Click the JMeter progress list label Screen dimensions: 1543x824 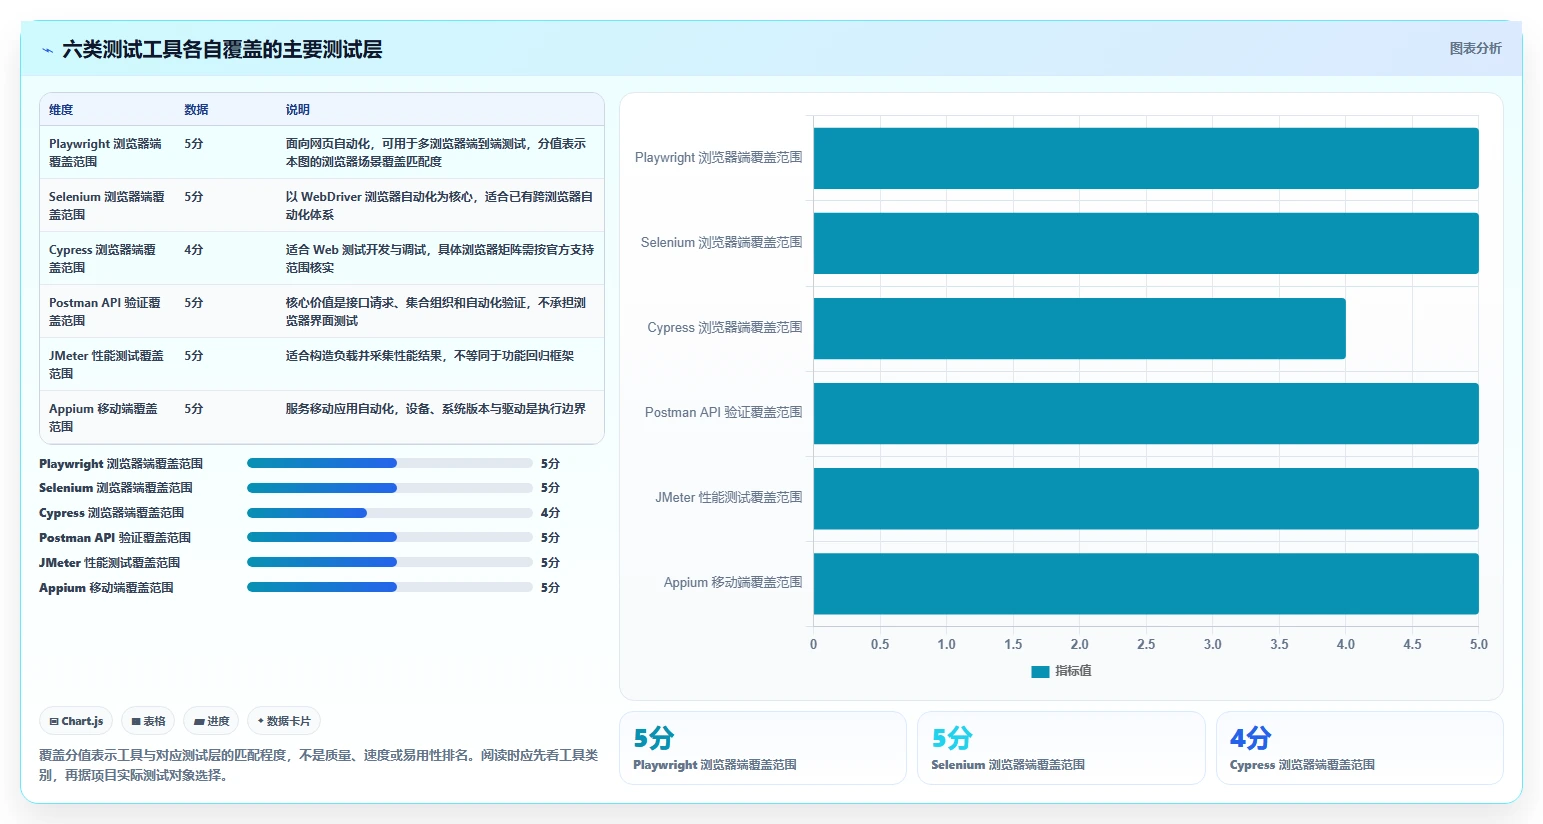[x=110, y=563]
